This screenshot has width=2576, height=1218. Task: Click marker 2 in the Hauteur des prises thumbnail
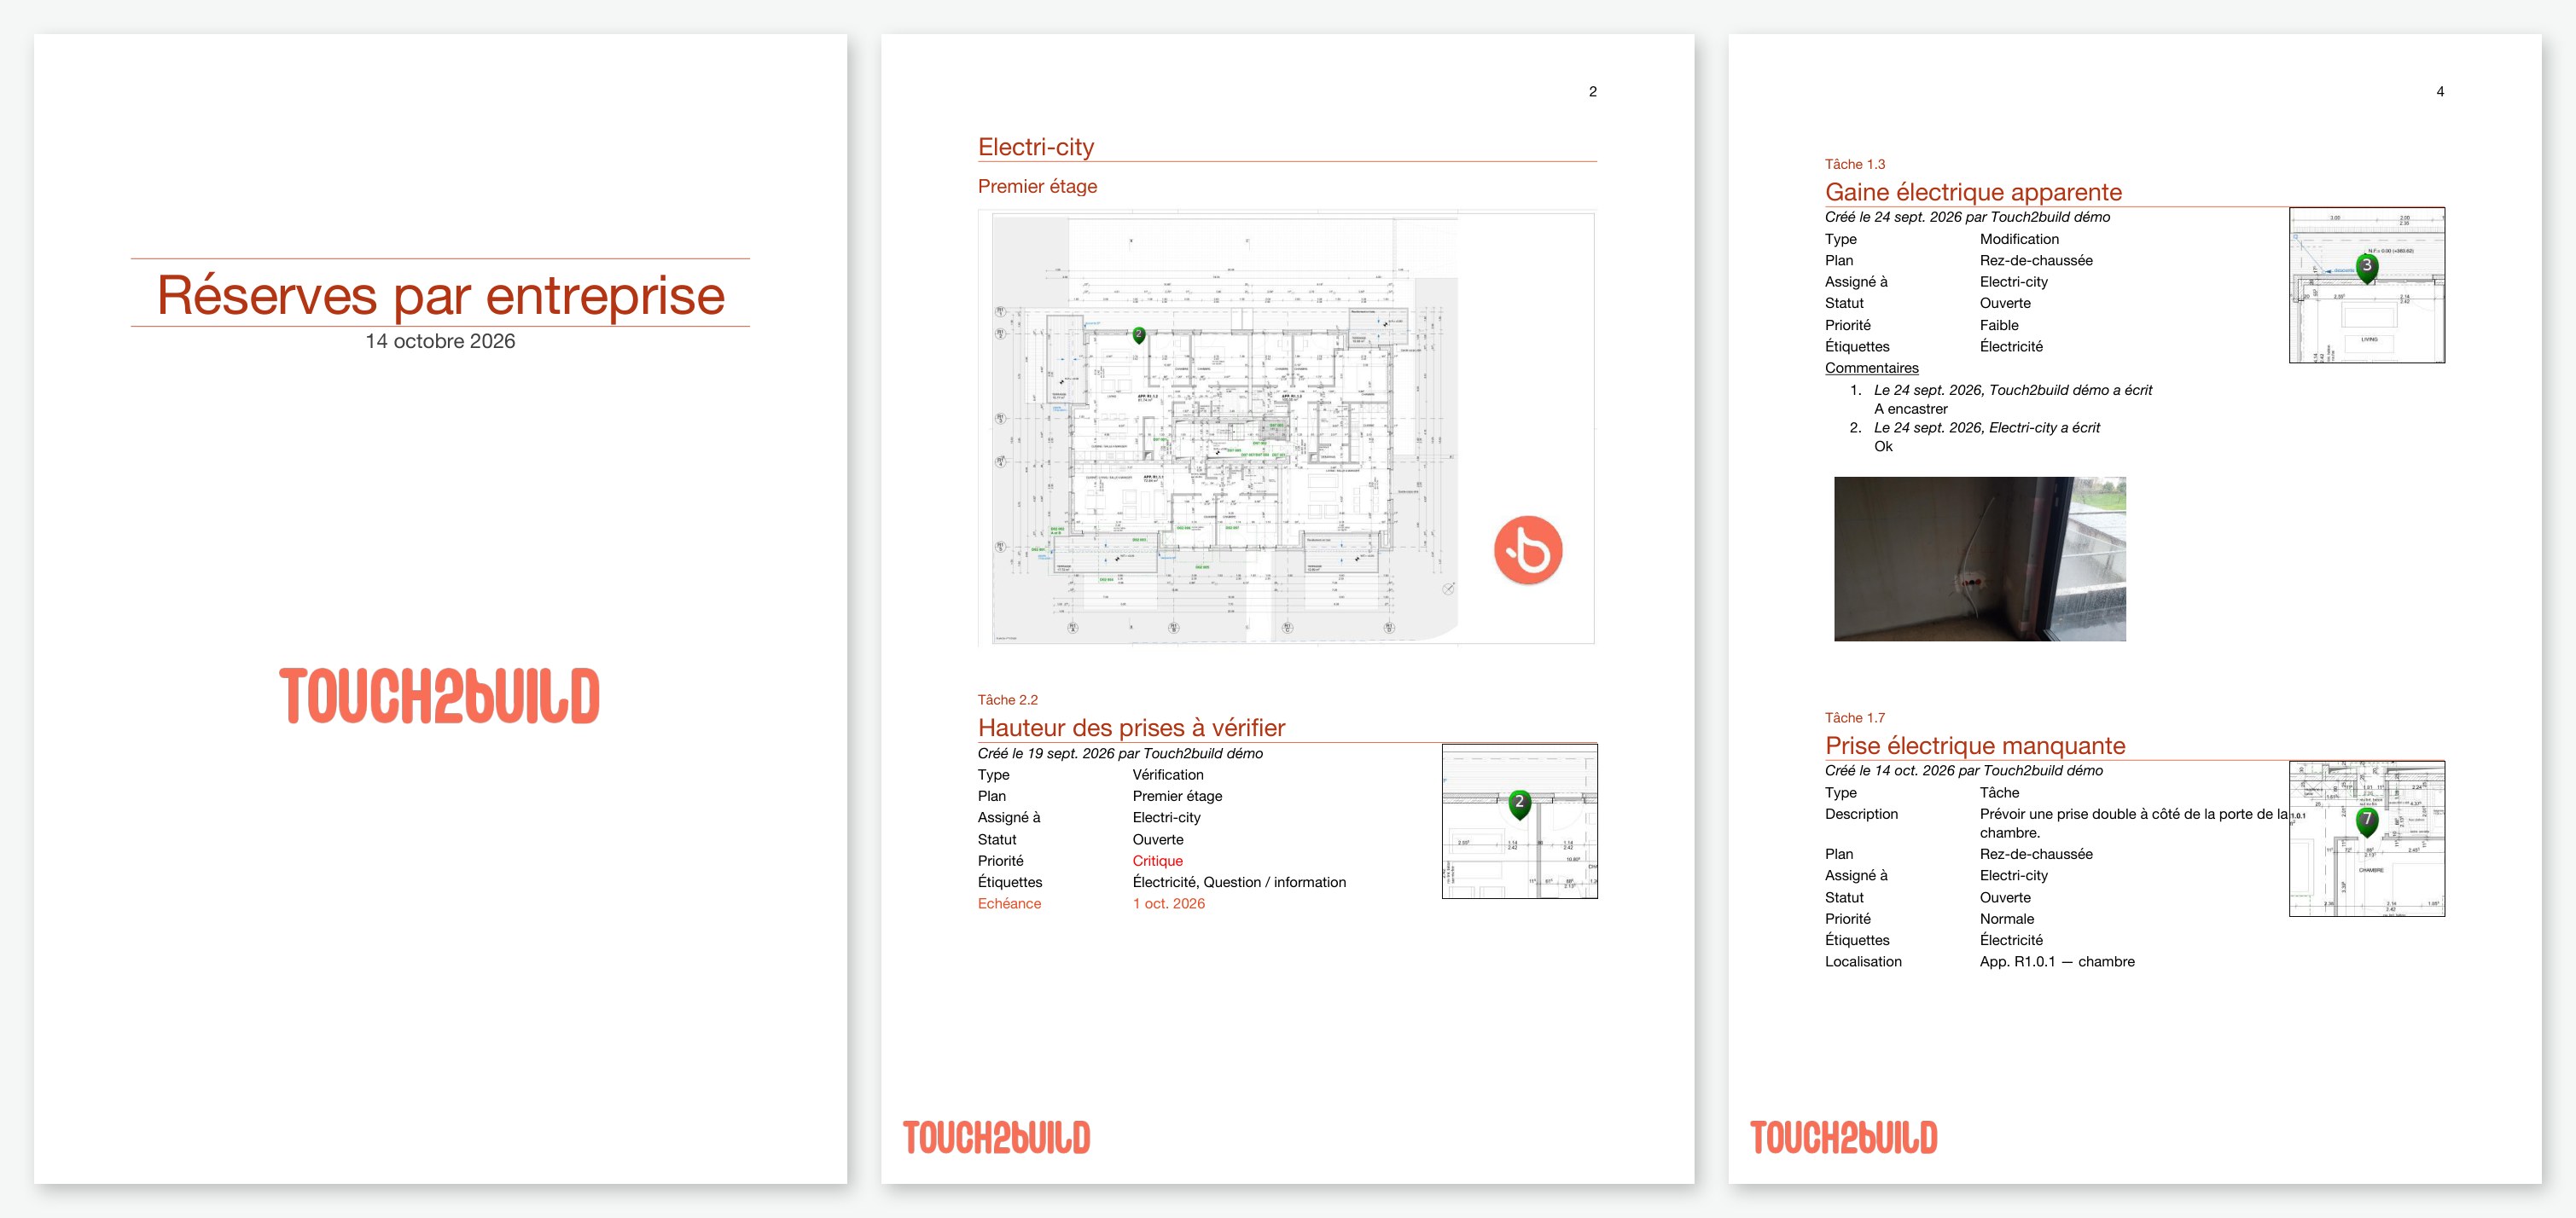(1519, 804)
